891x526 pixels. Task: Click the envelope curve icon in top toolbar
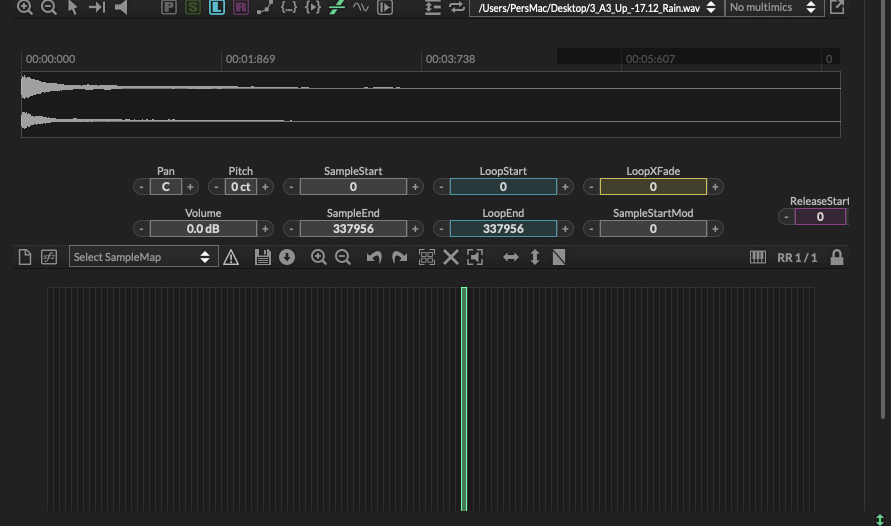click(x=264, y=7)
